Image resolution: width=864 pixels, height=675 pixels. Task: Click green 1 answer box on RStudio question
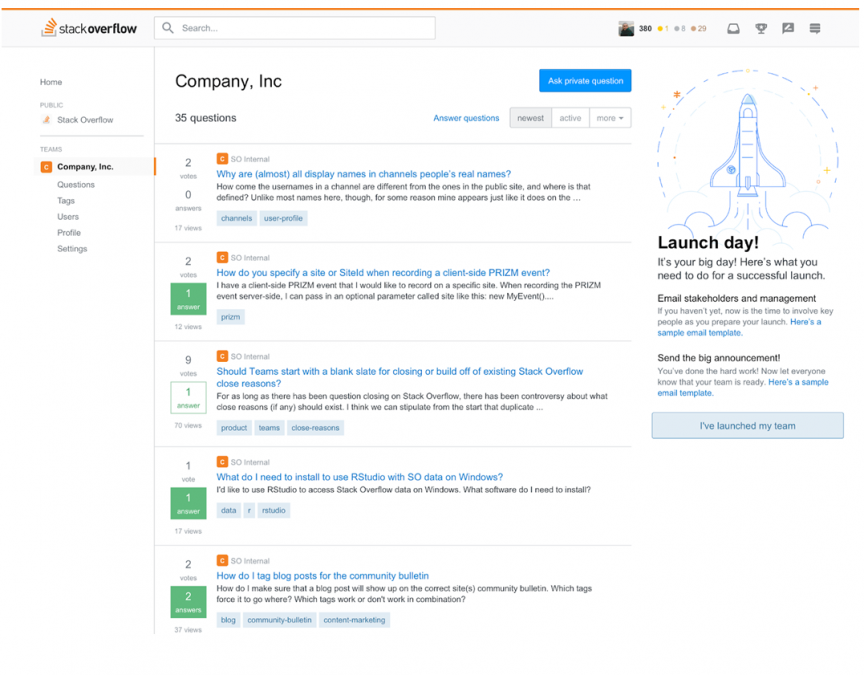coord(188,503)
